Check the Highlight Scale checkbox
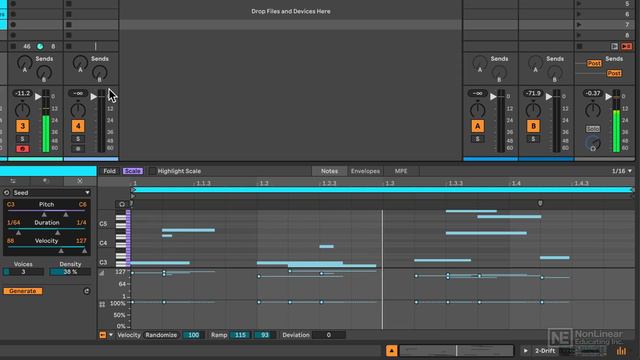The image size is (640, 360). click(x=152, y=171)
